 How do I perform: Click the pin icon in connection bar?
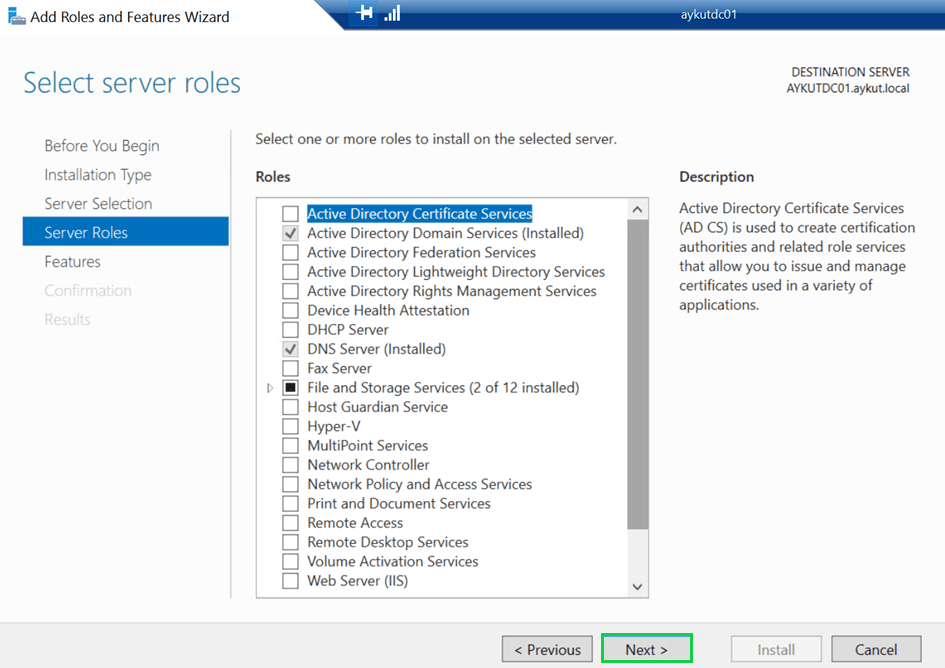(364, 13)
